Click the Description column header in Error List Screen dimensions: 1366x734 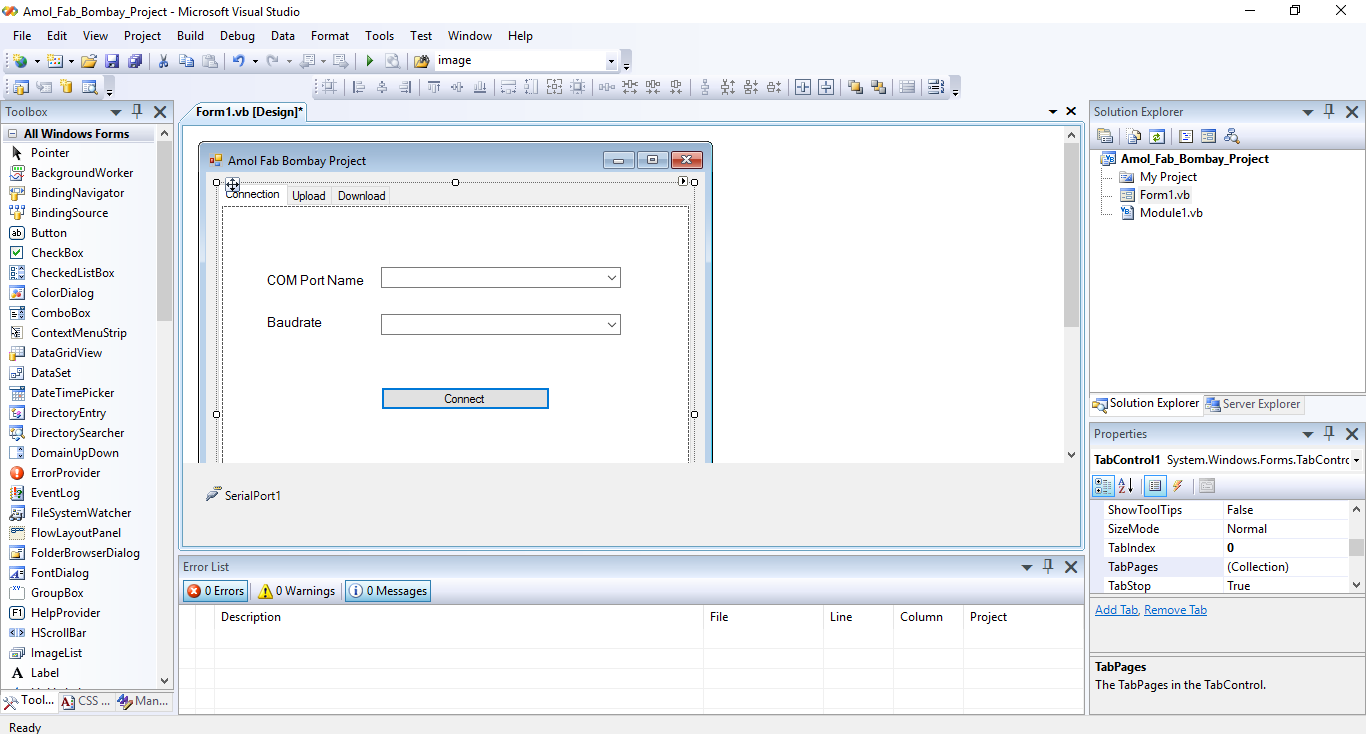click(459, 617)
